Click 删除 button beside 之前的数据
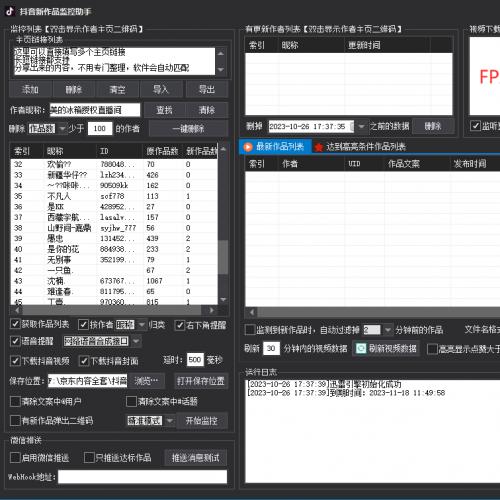Screen dimensions: 500x500 [x=433, y=126]
